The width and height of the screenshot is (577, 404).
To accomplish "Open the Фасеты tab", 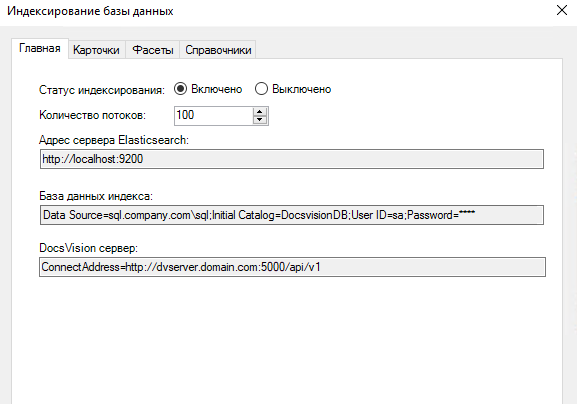I will 153,50.
